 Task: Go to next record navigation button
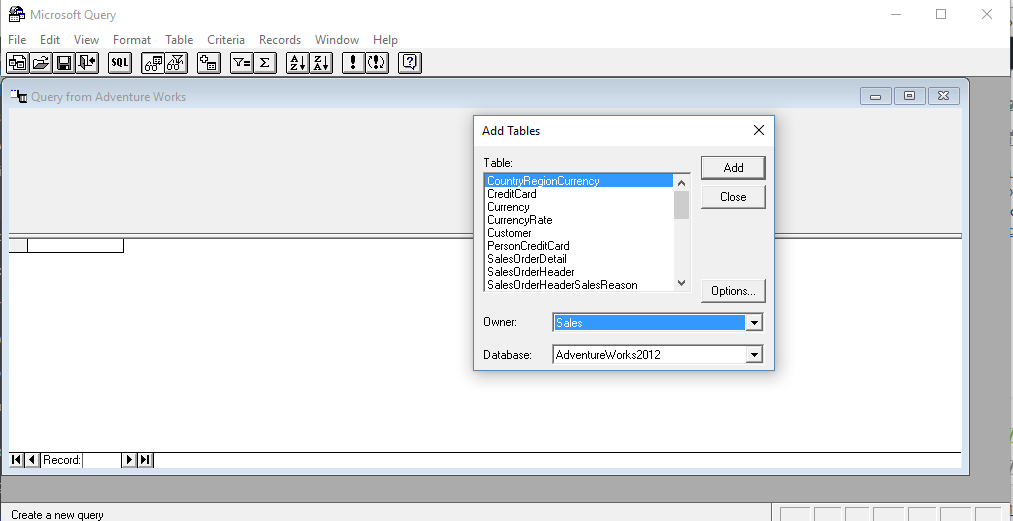point(129,460)
